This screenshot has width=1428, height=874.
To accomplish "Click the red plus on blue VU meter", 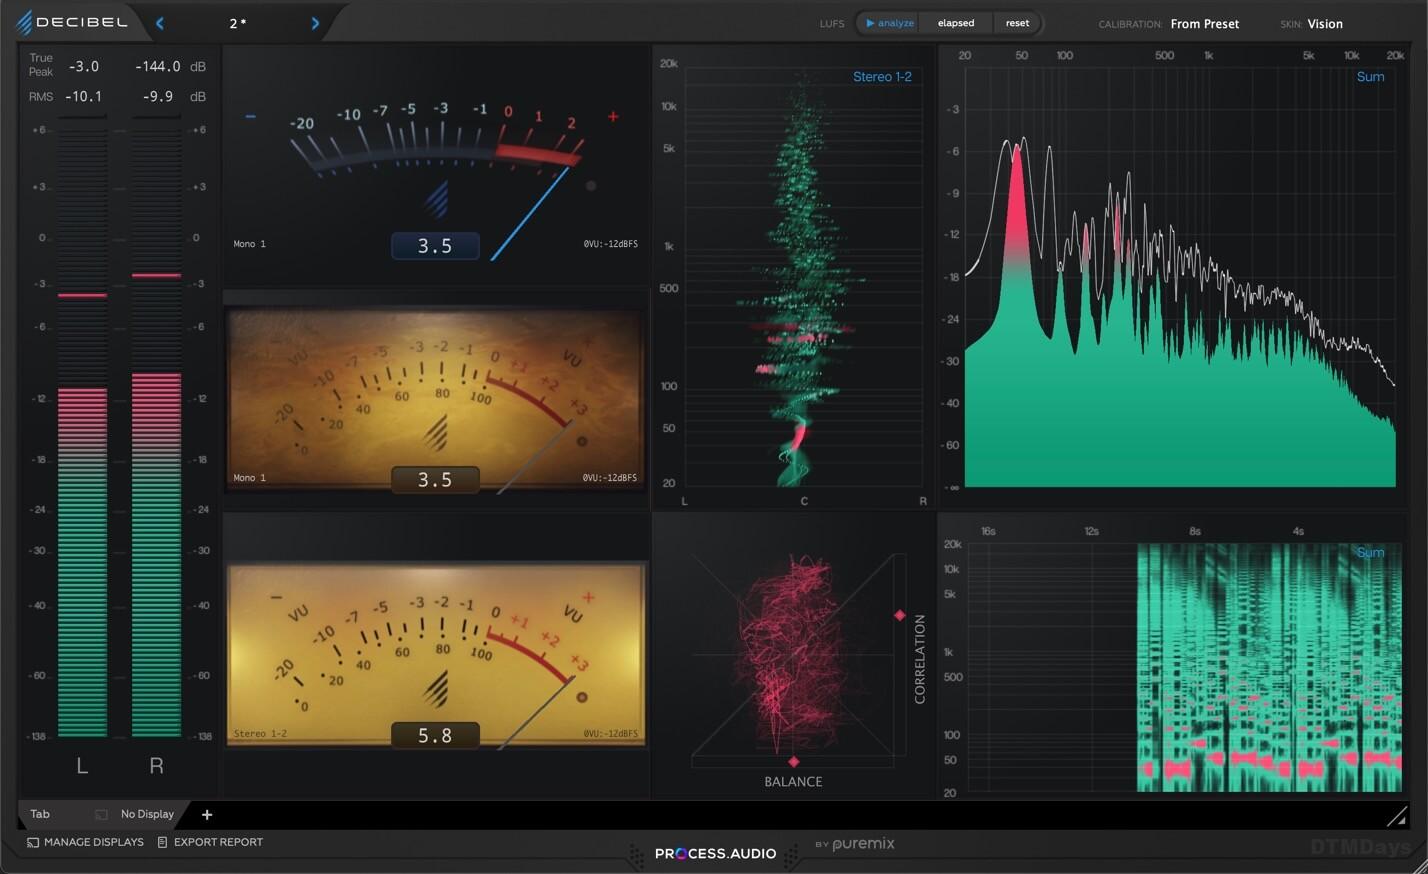I will pos(613,117).
